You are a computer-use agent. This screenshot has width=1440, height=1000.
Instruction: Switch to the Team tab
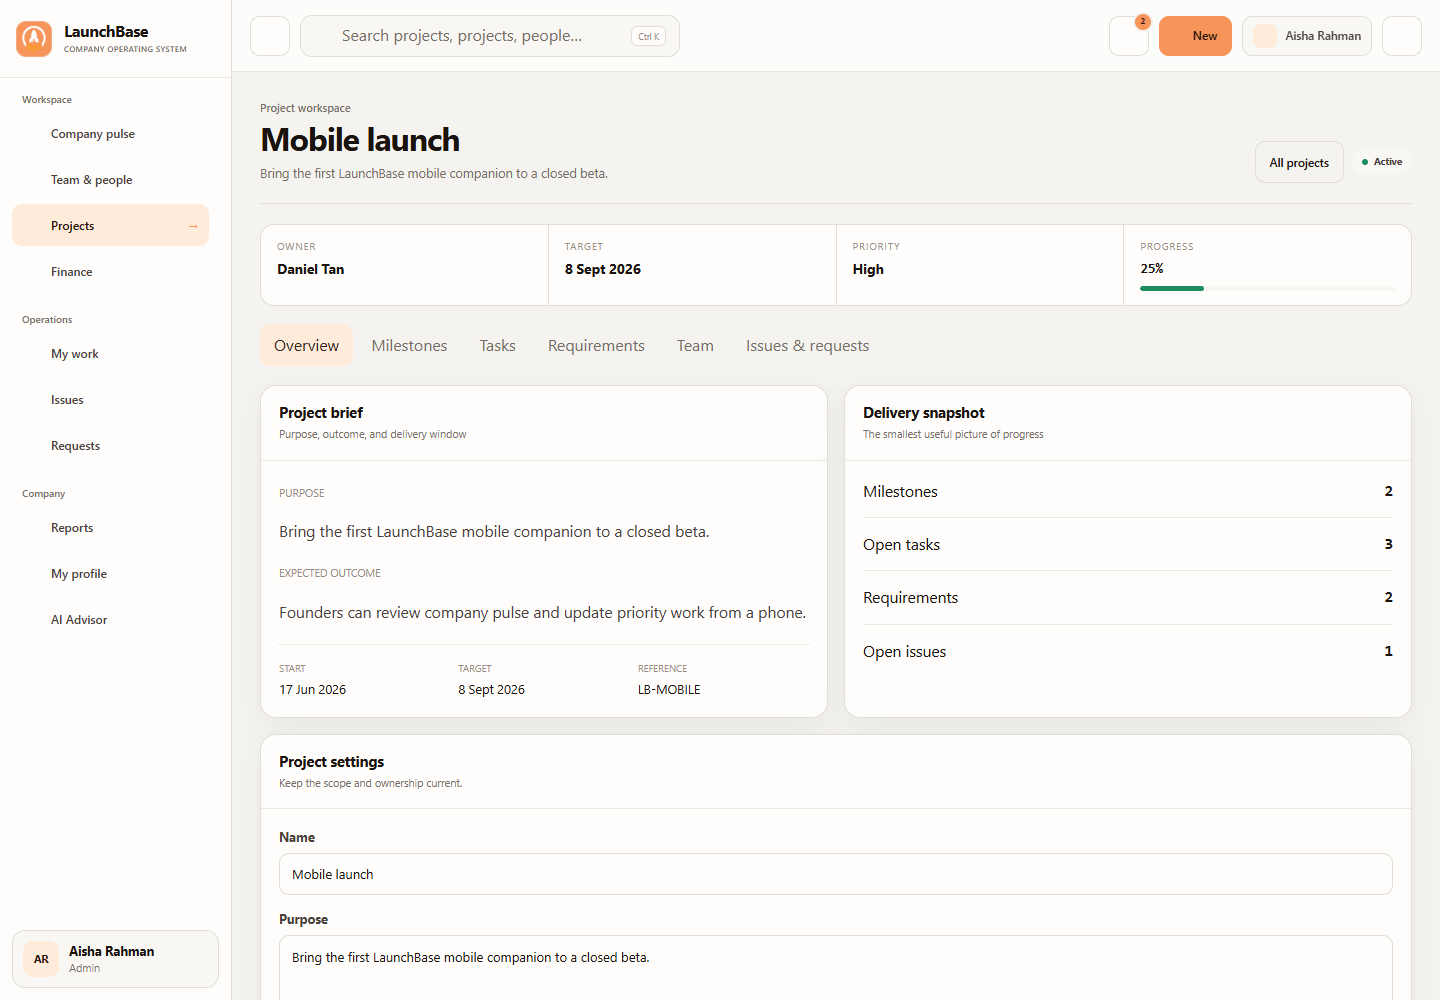pyautogui.click(x=695, y=346)
